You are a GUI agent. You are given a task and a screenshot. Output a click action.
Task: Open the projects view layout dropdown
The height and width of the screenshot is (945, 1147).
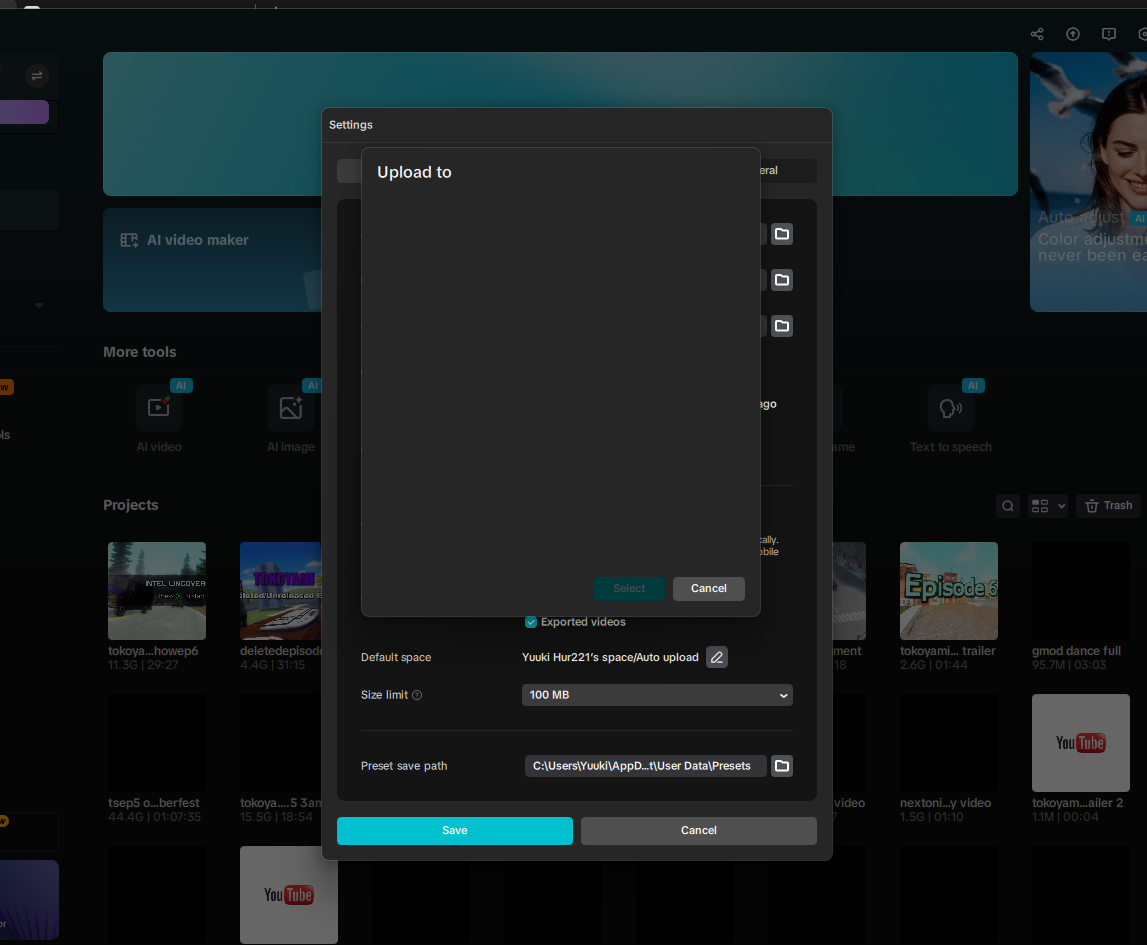coord(1047,506)
